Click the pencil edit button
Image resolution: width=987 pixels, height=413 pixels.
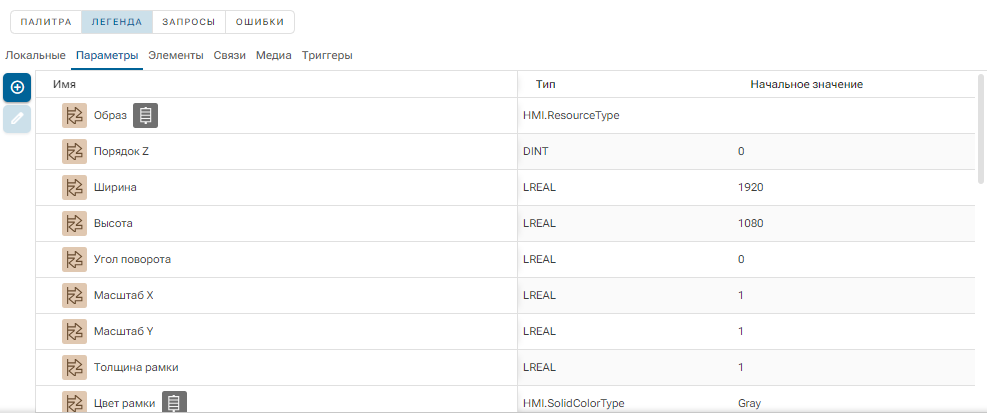coord(17,118)
